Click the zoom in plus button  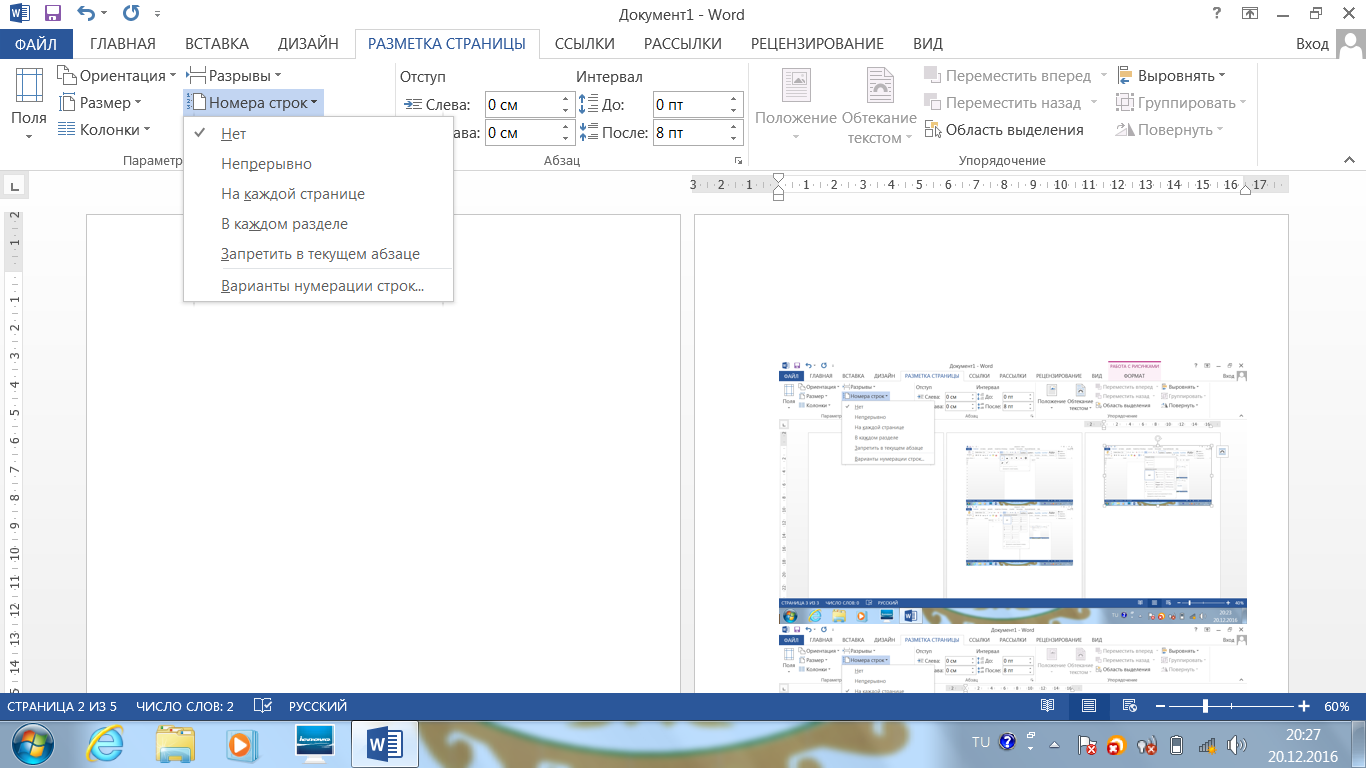coord(1304,706)
